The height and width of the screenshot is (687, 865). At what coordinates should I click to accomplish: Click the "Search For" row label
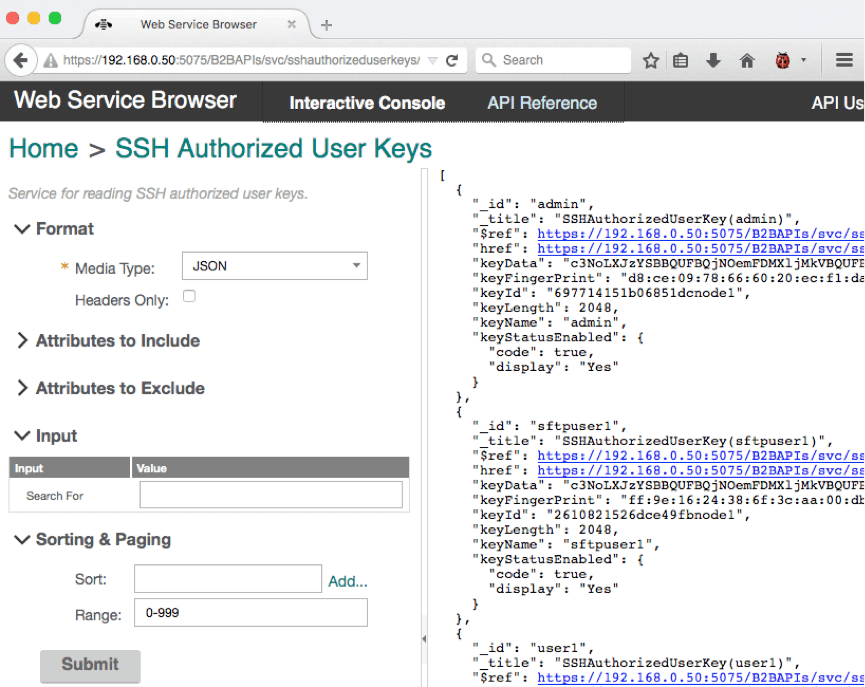pos(55,496)
